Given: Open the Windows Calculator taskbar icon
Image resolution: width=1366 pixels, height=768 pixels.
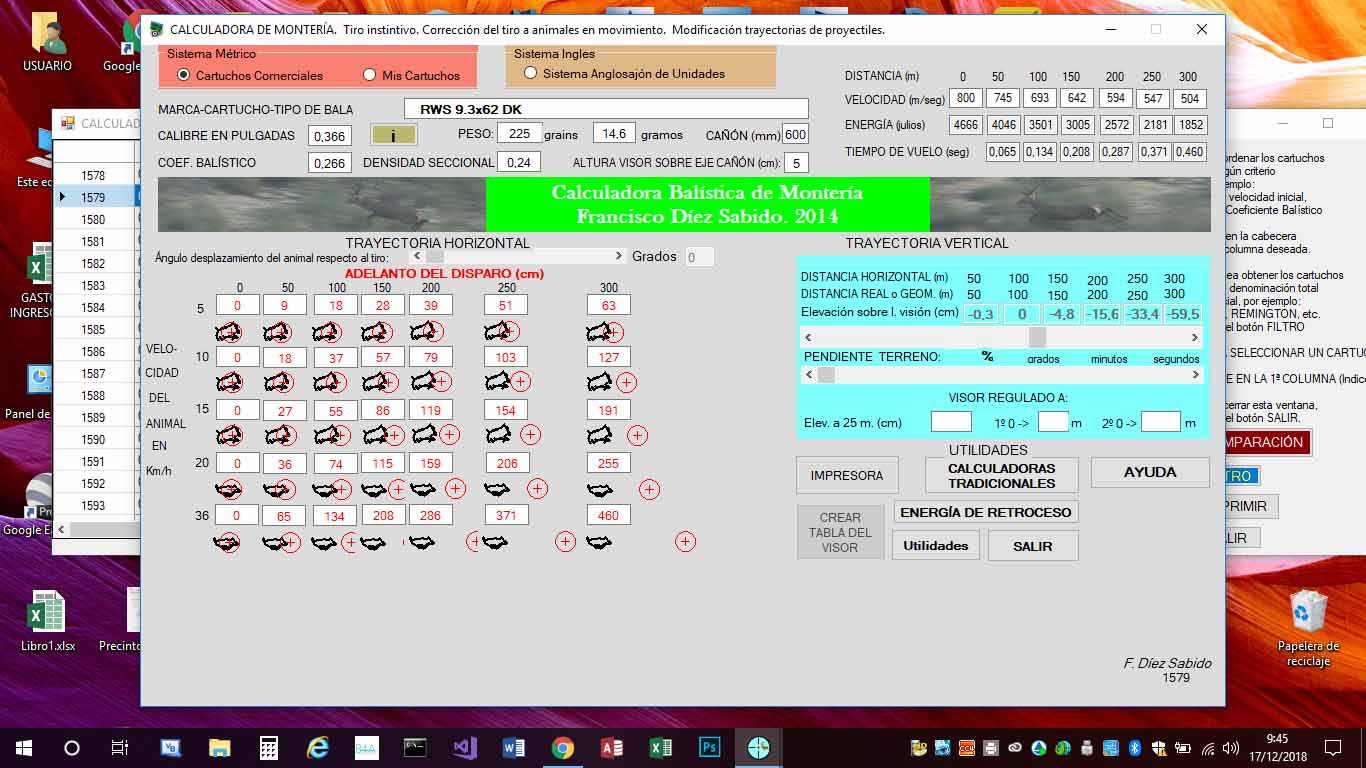Looking at the screenshot, I should coord(269,747).
